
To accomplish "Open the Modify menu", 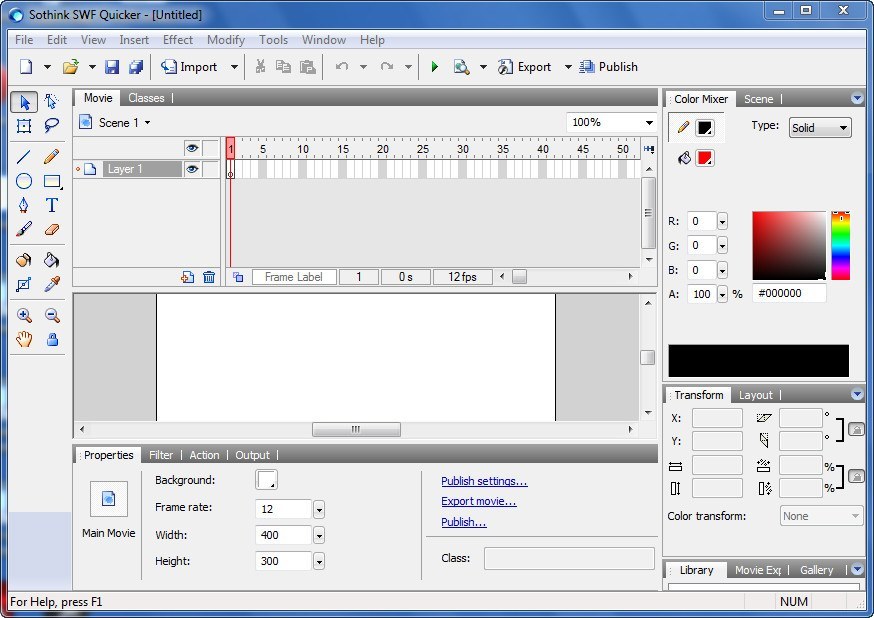I will (x=226, y=40).
